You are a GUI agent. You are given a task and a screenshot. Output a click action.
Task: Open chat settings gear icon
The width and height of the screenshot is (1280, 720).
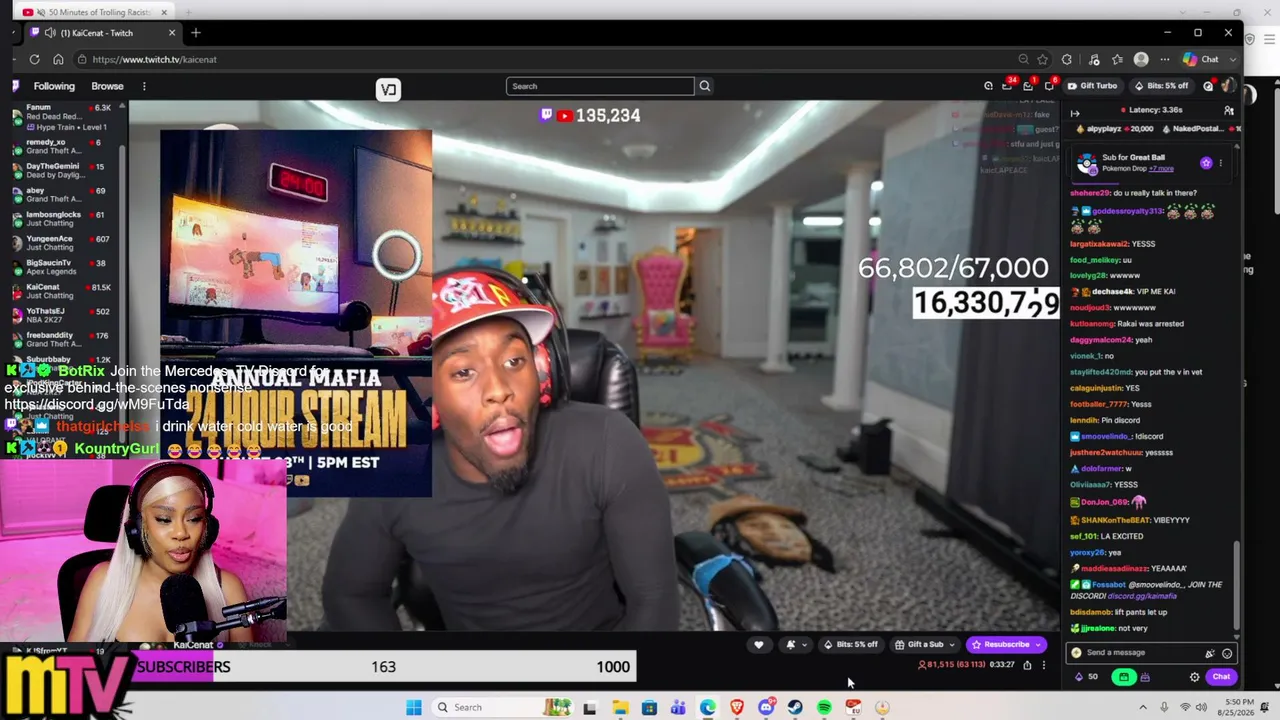[1194, 677]
